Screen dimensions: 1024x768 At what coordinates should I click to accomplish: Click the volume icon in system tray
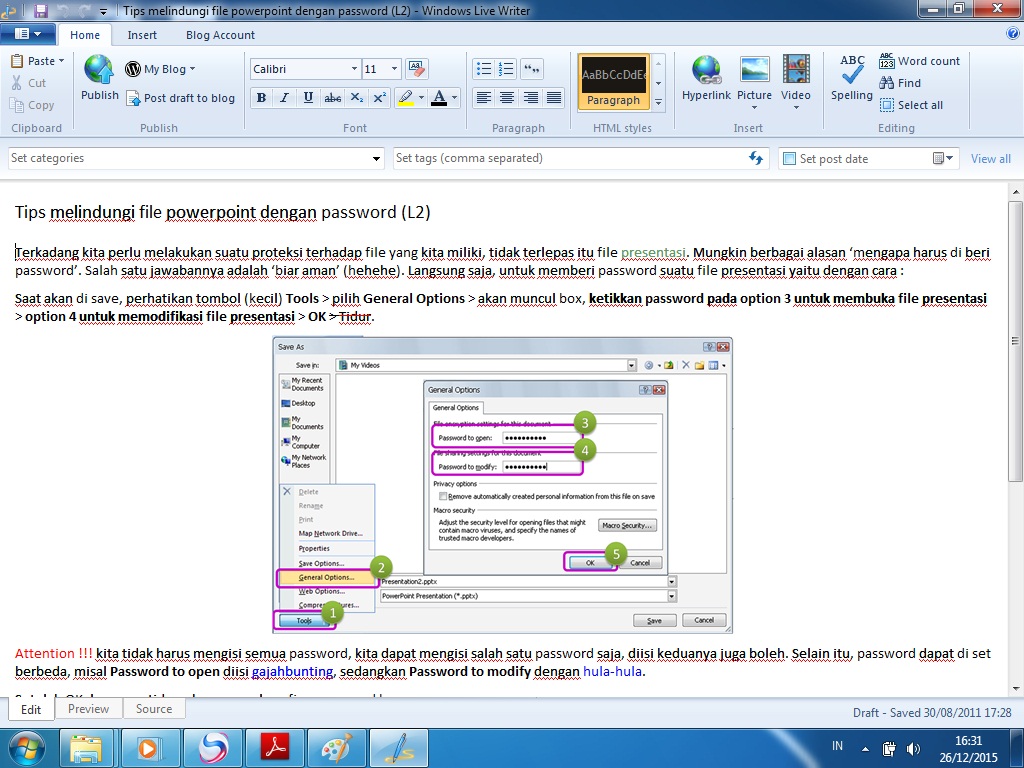(913, 748)
